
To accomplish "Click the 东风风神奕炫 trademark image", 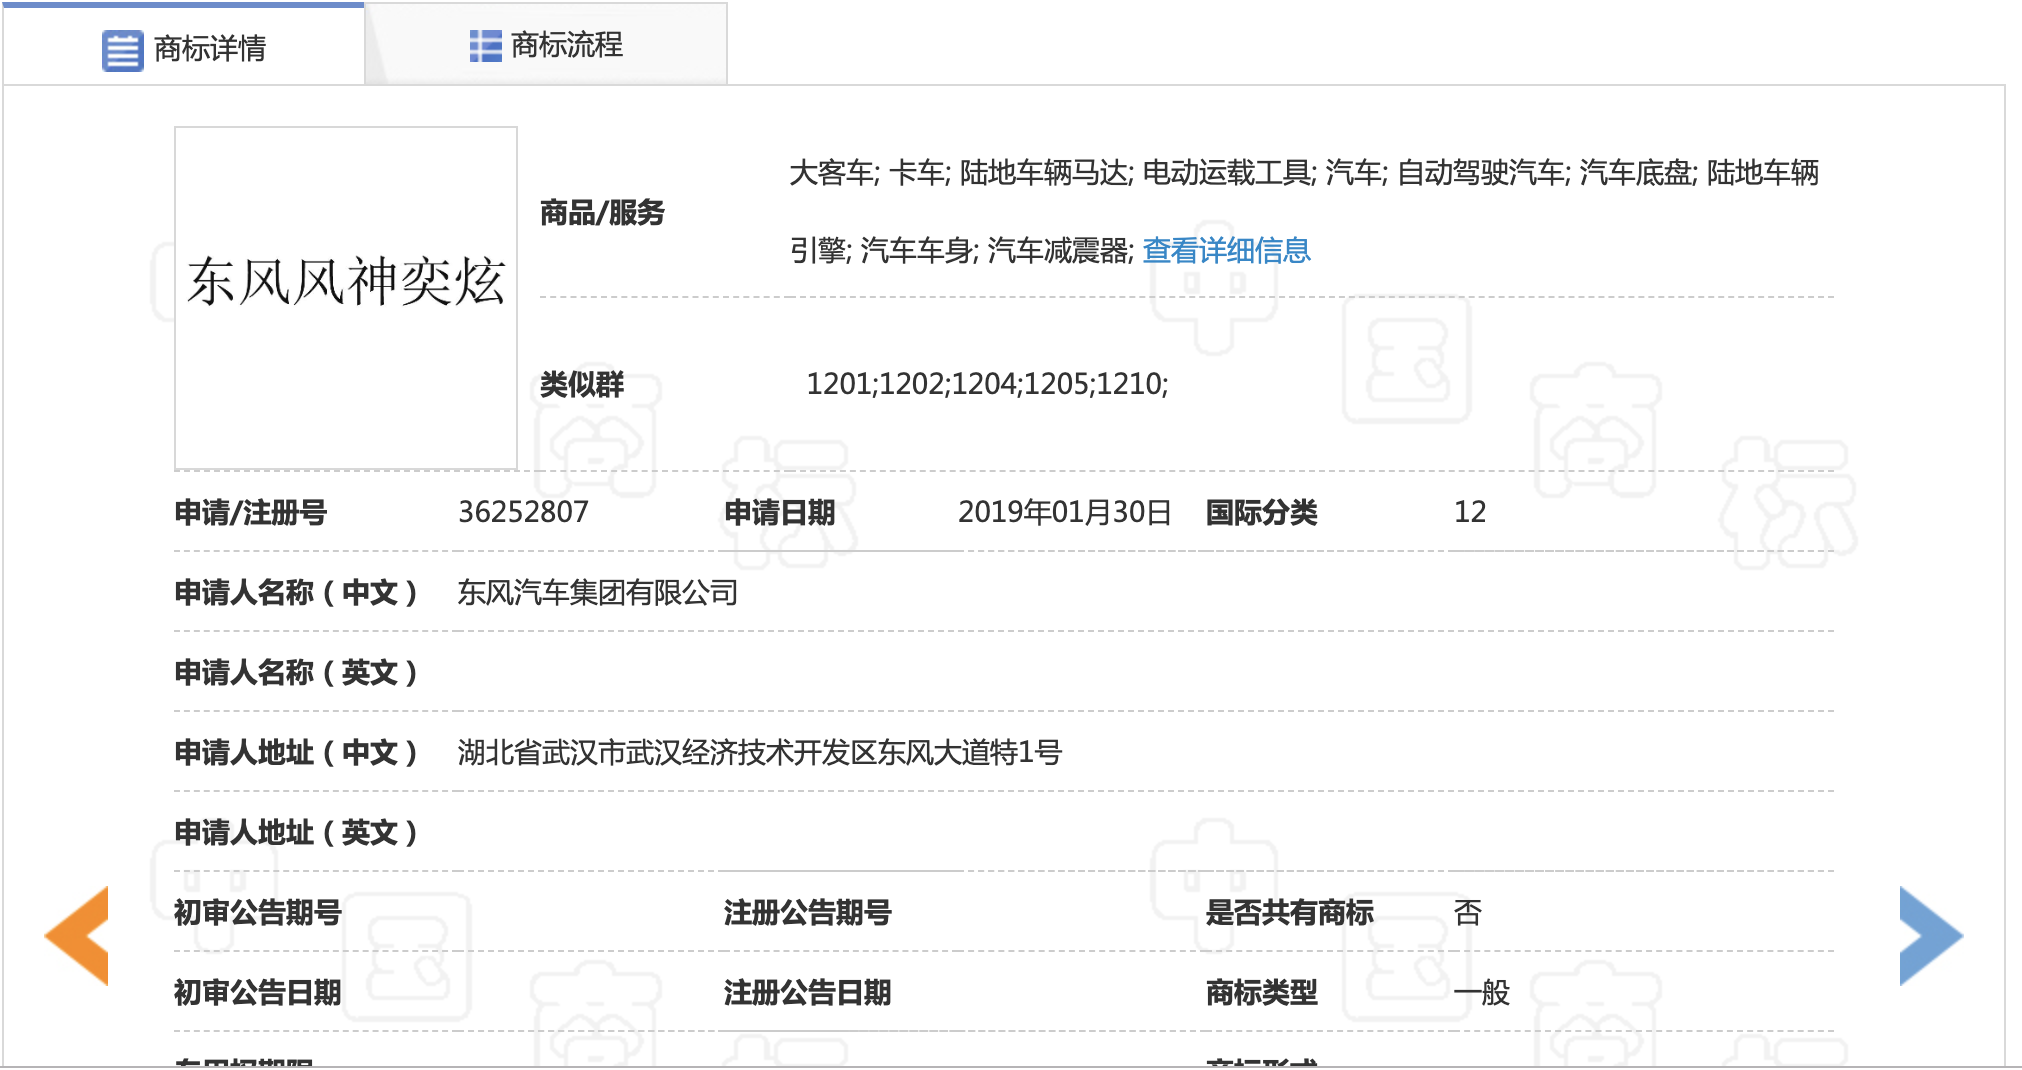I will coord(346,298).
